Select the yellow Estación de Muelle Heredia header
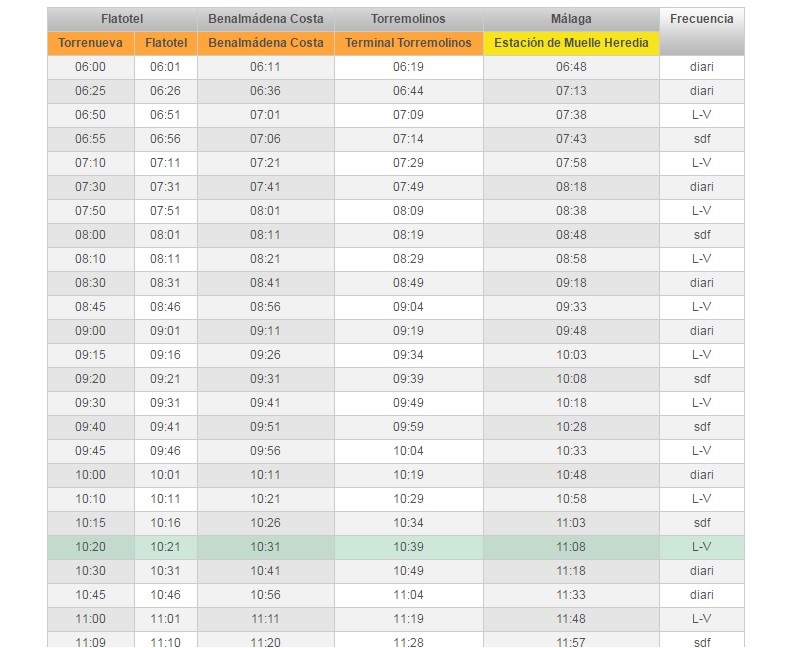 571,43
